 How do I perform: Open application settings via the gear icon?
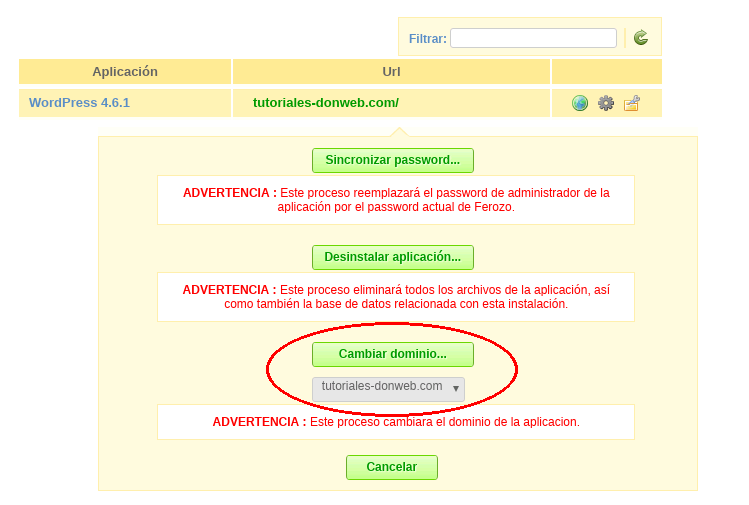[x=606, y=103]
